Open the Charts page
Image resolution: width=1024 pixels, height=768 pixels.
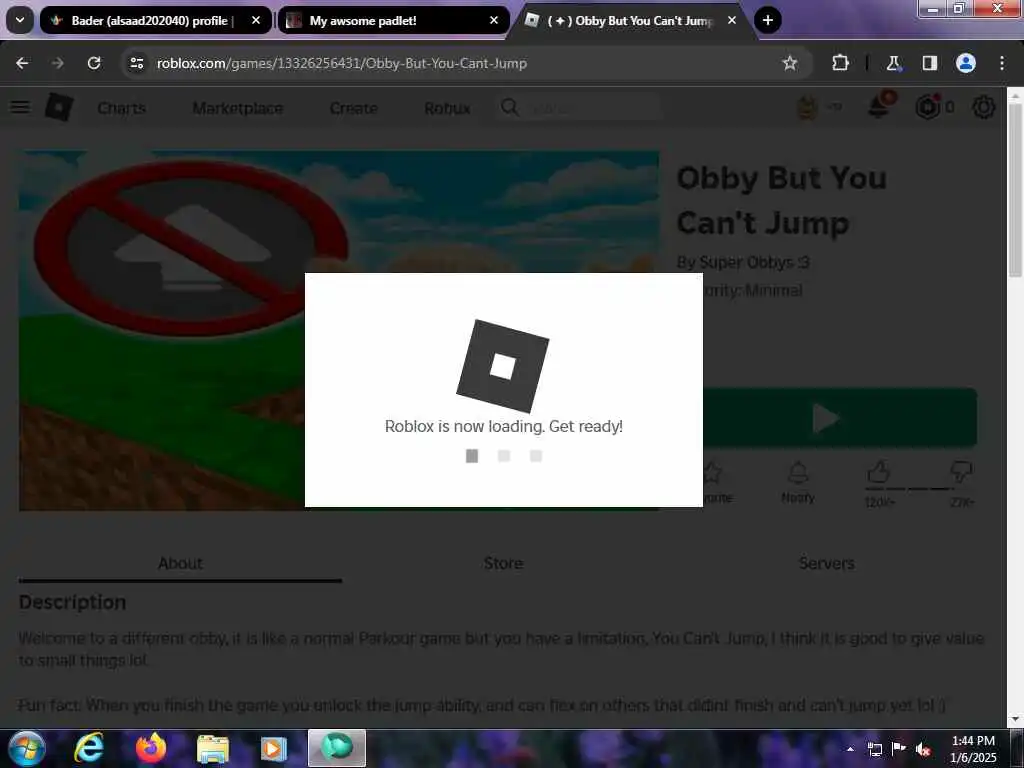[x=121, y=108]
